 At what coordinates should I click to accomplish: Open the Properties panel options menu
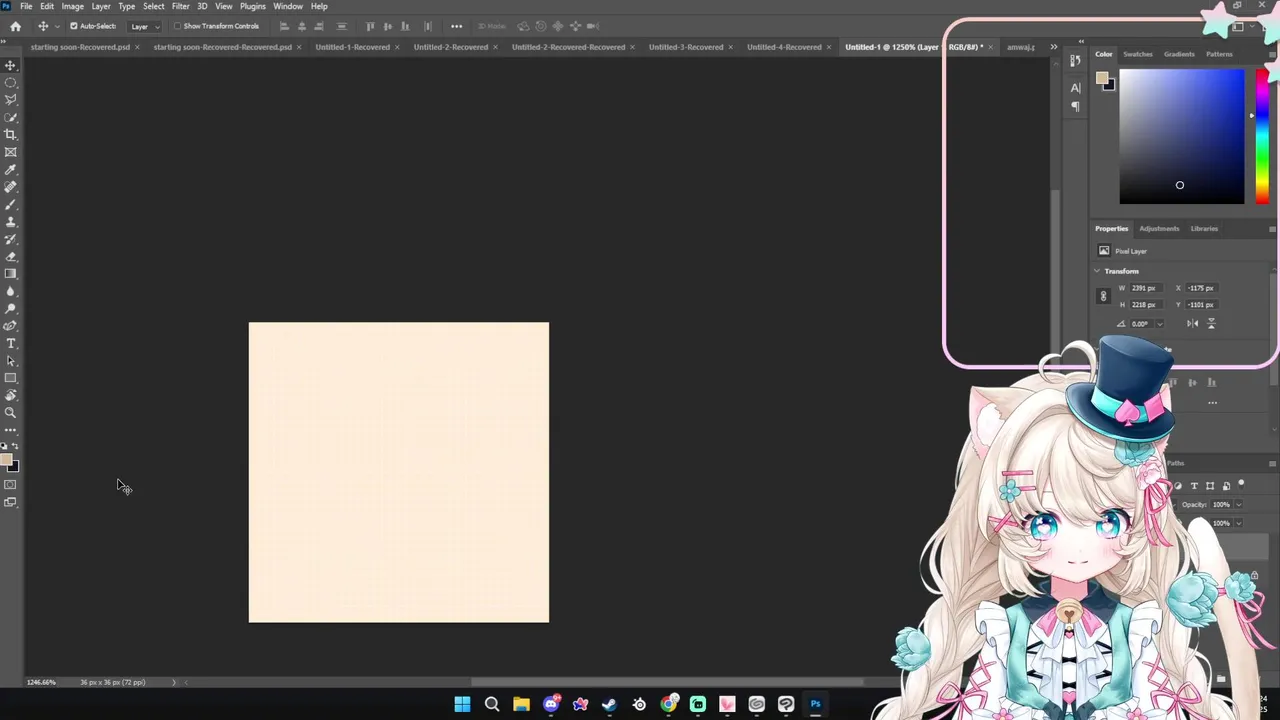tap(1272, 229)
